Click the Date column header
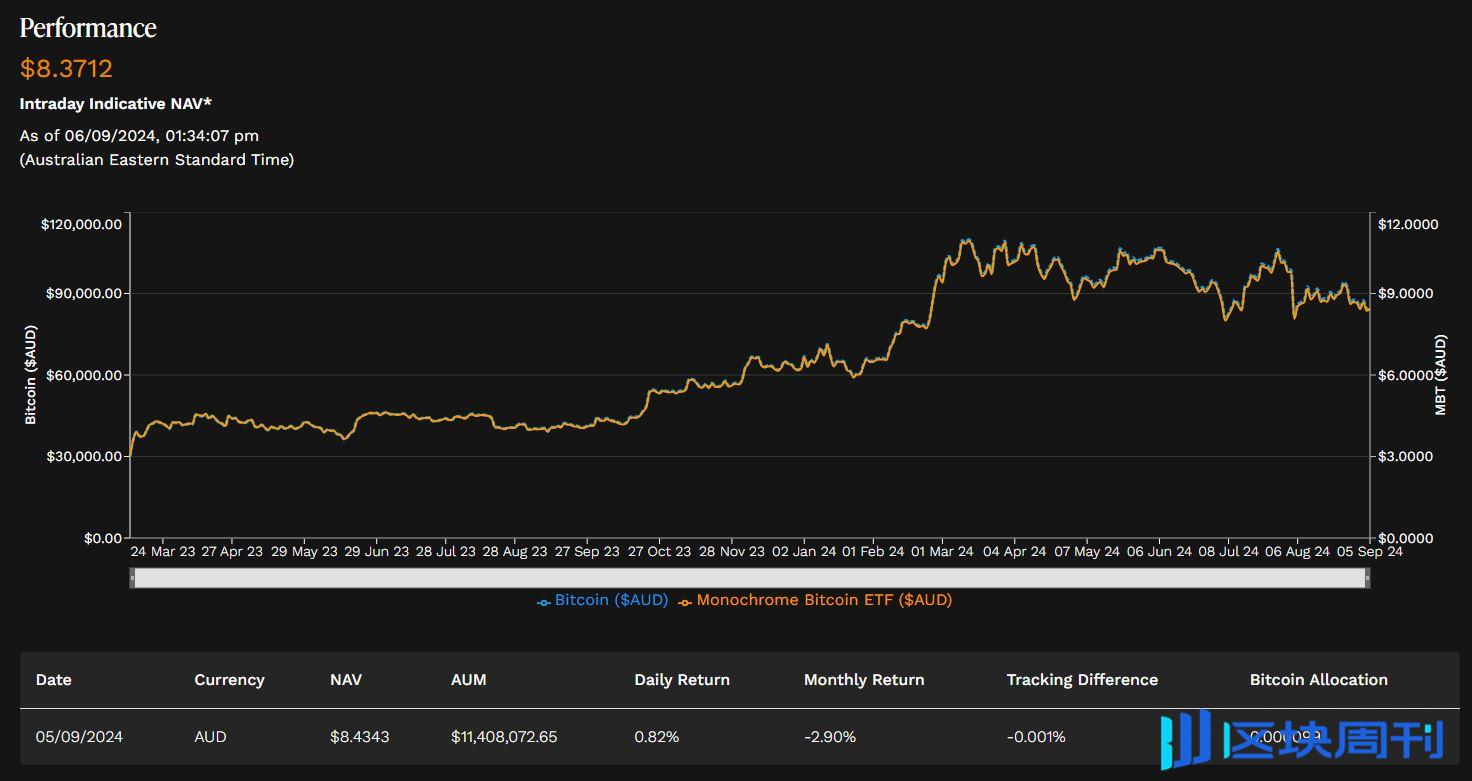Viewport: 1472px width, 781px height. pyautogui.click(x=54, y=680)
